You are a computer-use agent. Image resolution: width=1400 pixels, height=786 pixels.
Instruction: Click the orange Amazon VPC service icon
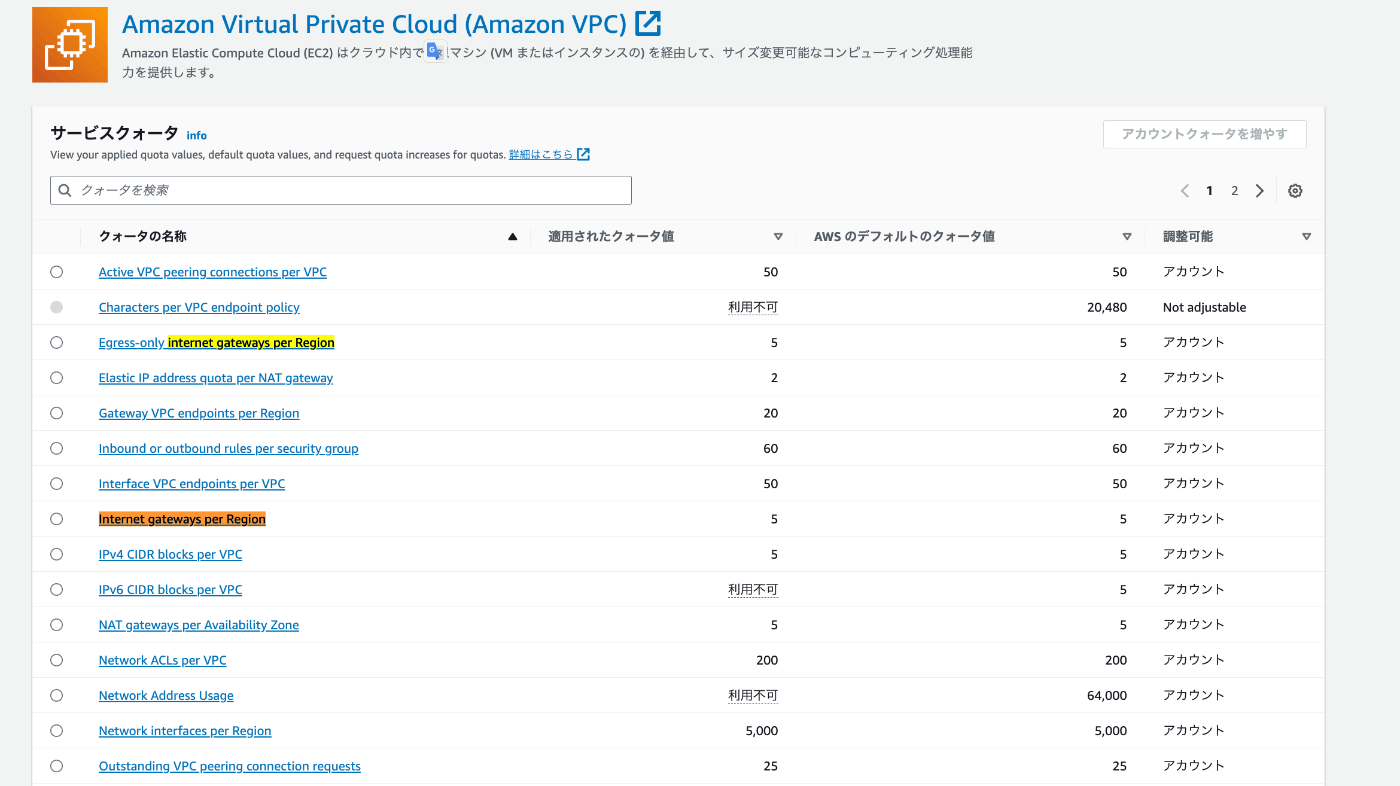pos(70,44)
